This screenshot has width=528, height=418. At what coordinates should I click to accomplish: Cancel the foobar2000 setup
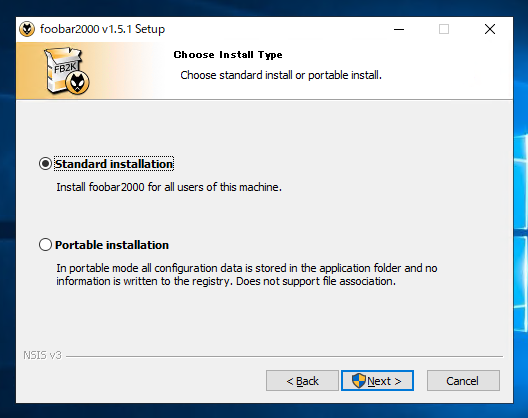point(463,381)
